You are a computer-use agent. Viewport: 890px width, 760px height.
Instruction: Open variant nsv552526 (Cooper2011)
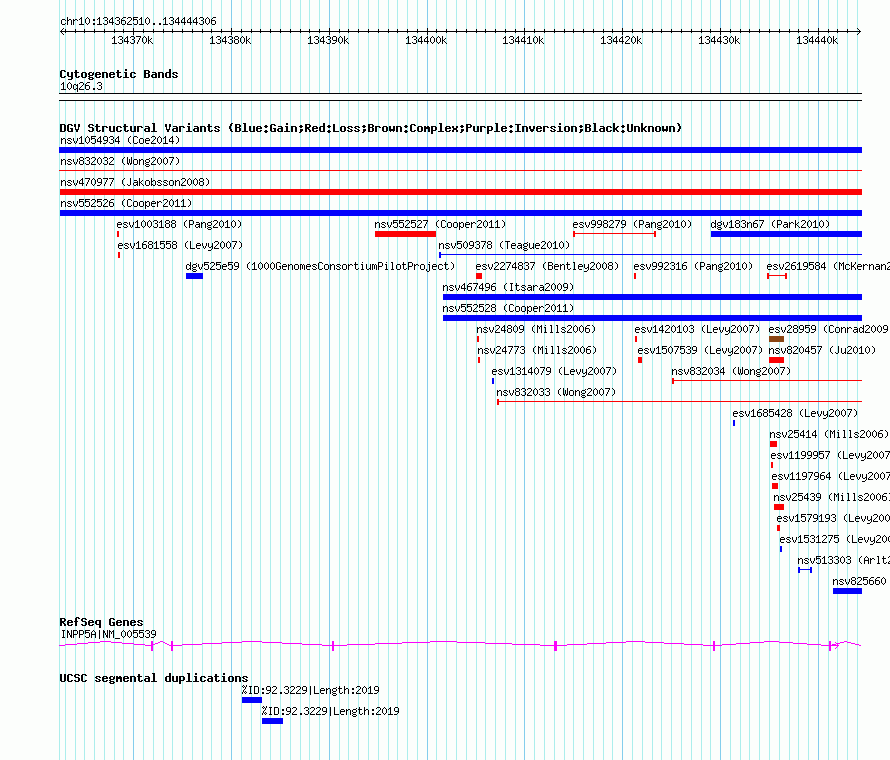tap(126, 203)
